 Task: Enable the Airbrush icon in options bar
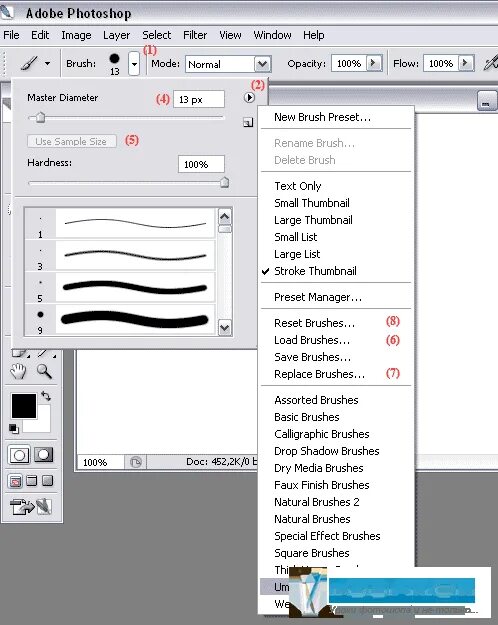[490, 63]
